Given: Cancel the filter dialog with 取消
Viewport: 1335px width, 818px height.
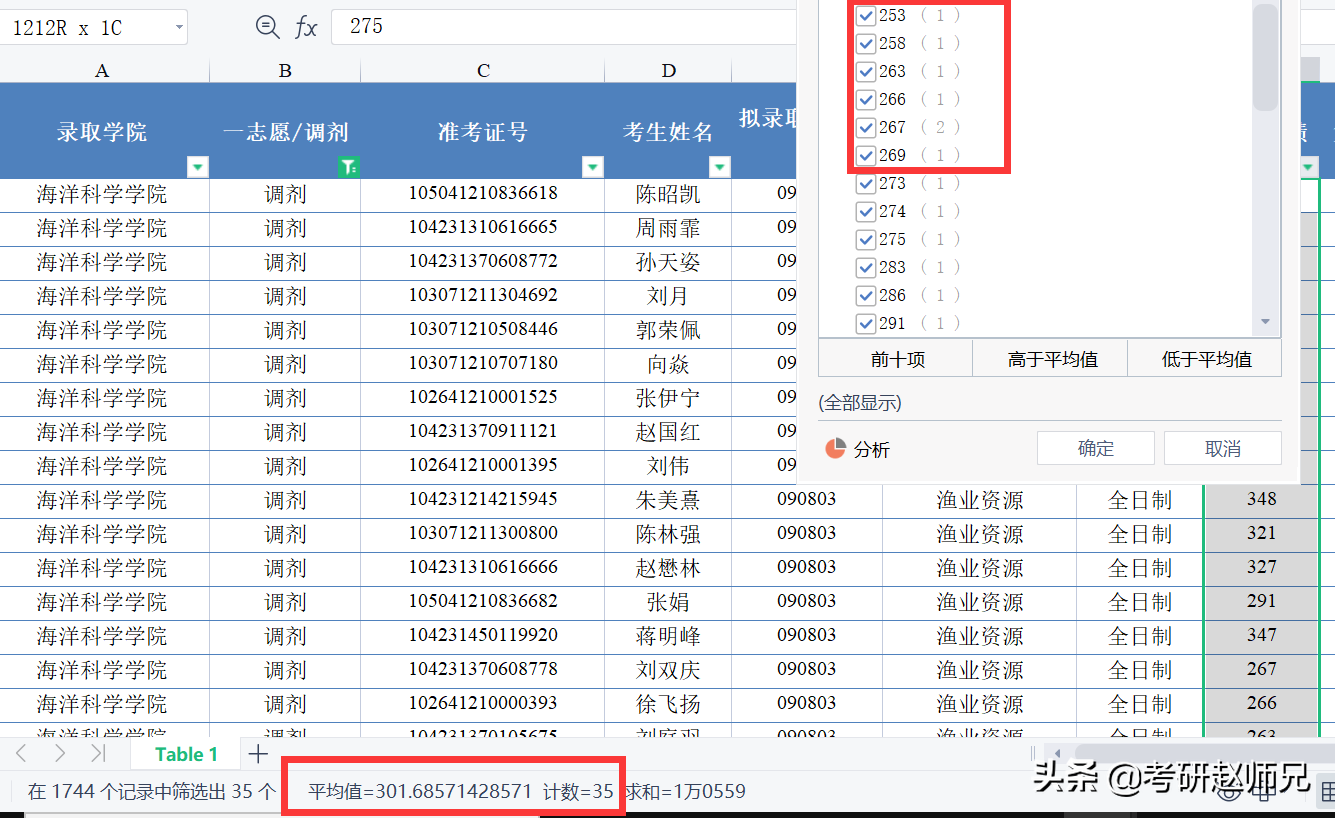Looking at the screenshot, I should 1222,447.
